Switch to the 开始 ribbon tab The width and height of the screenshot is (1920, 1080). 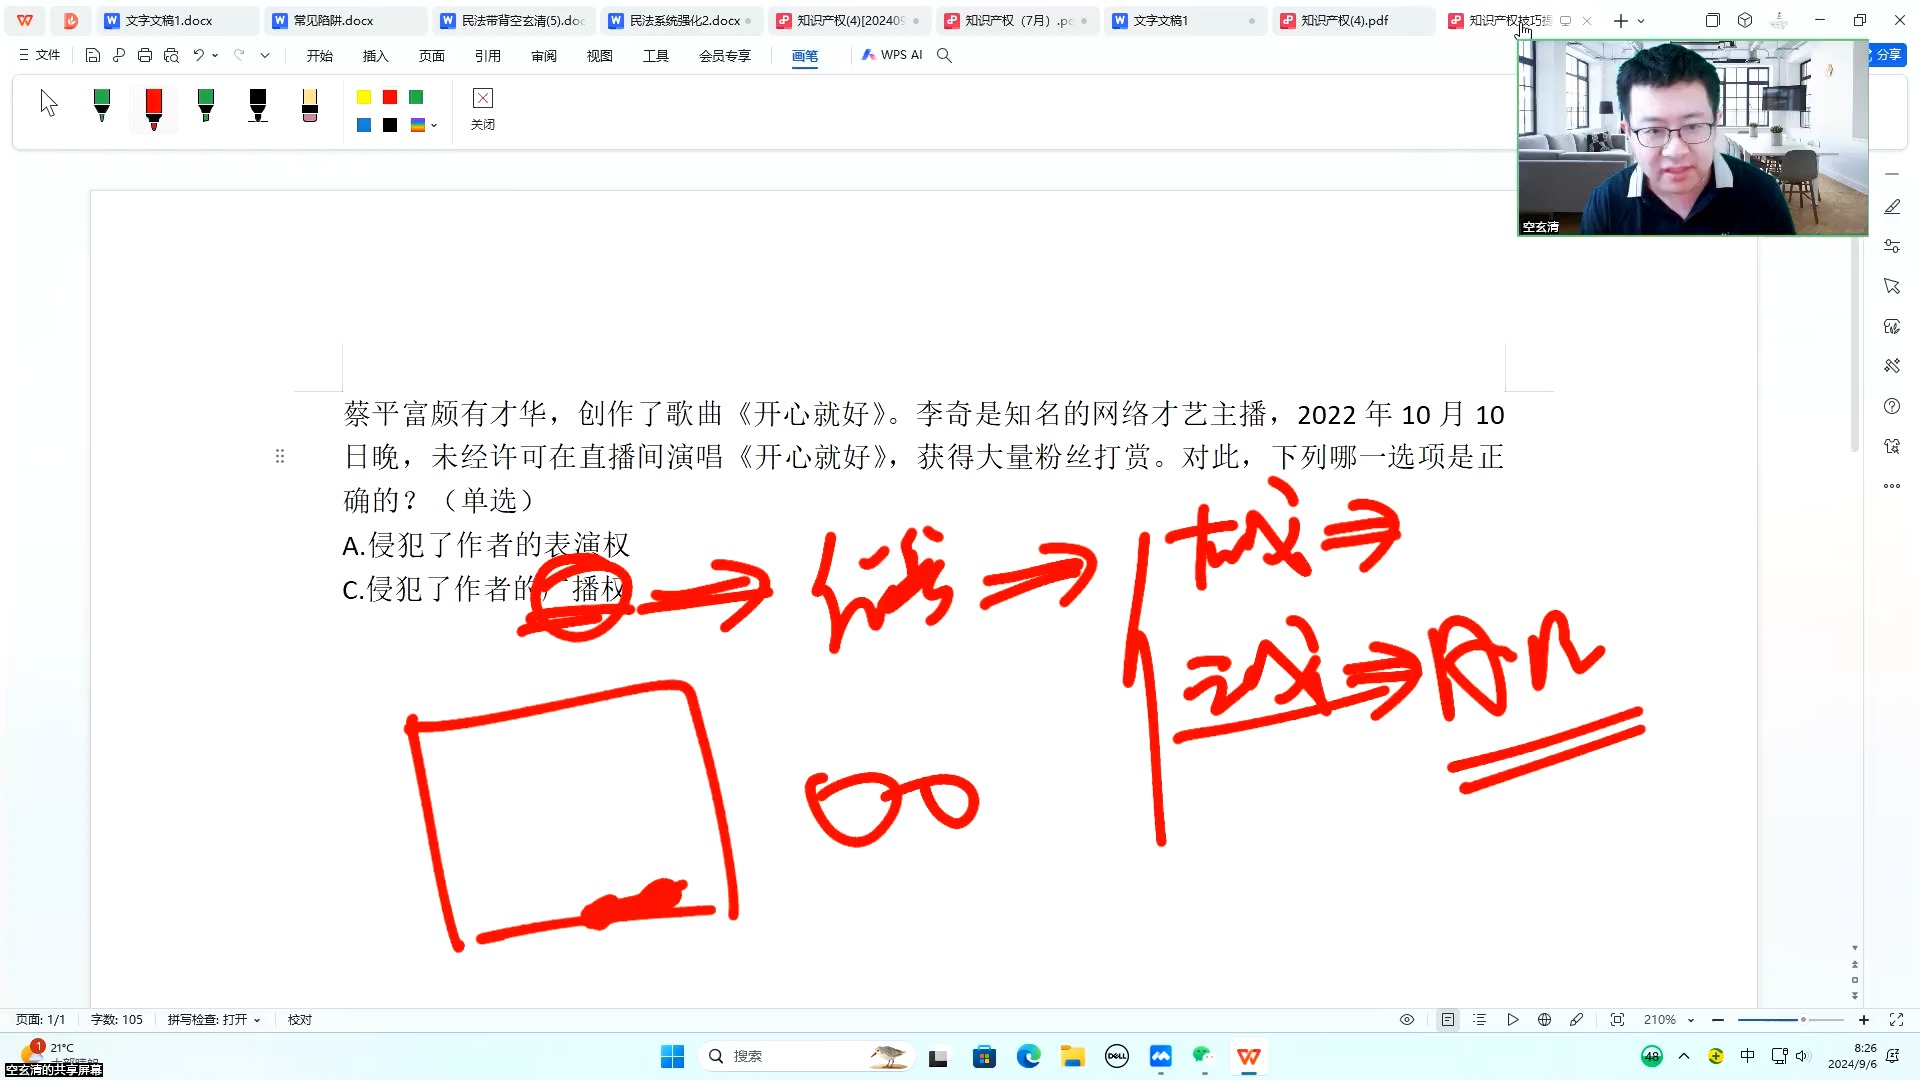click(x=320, y=56)
